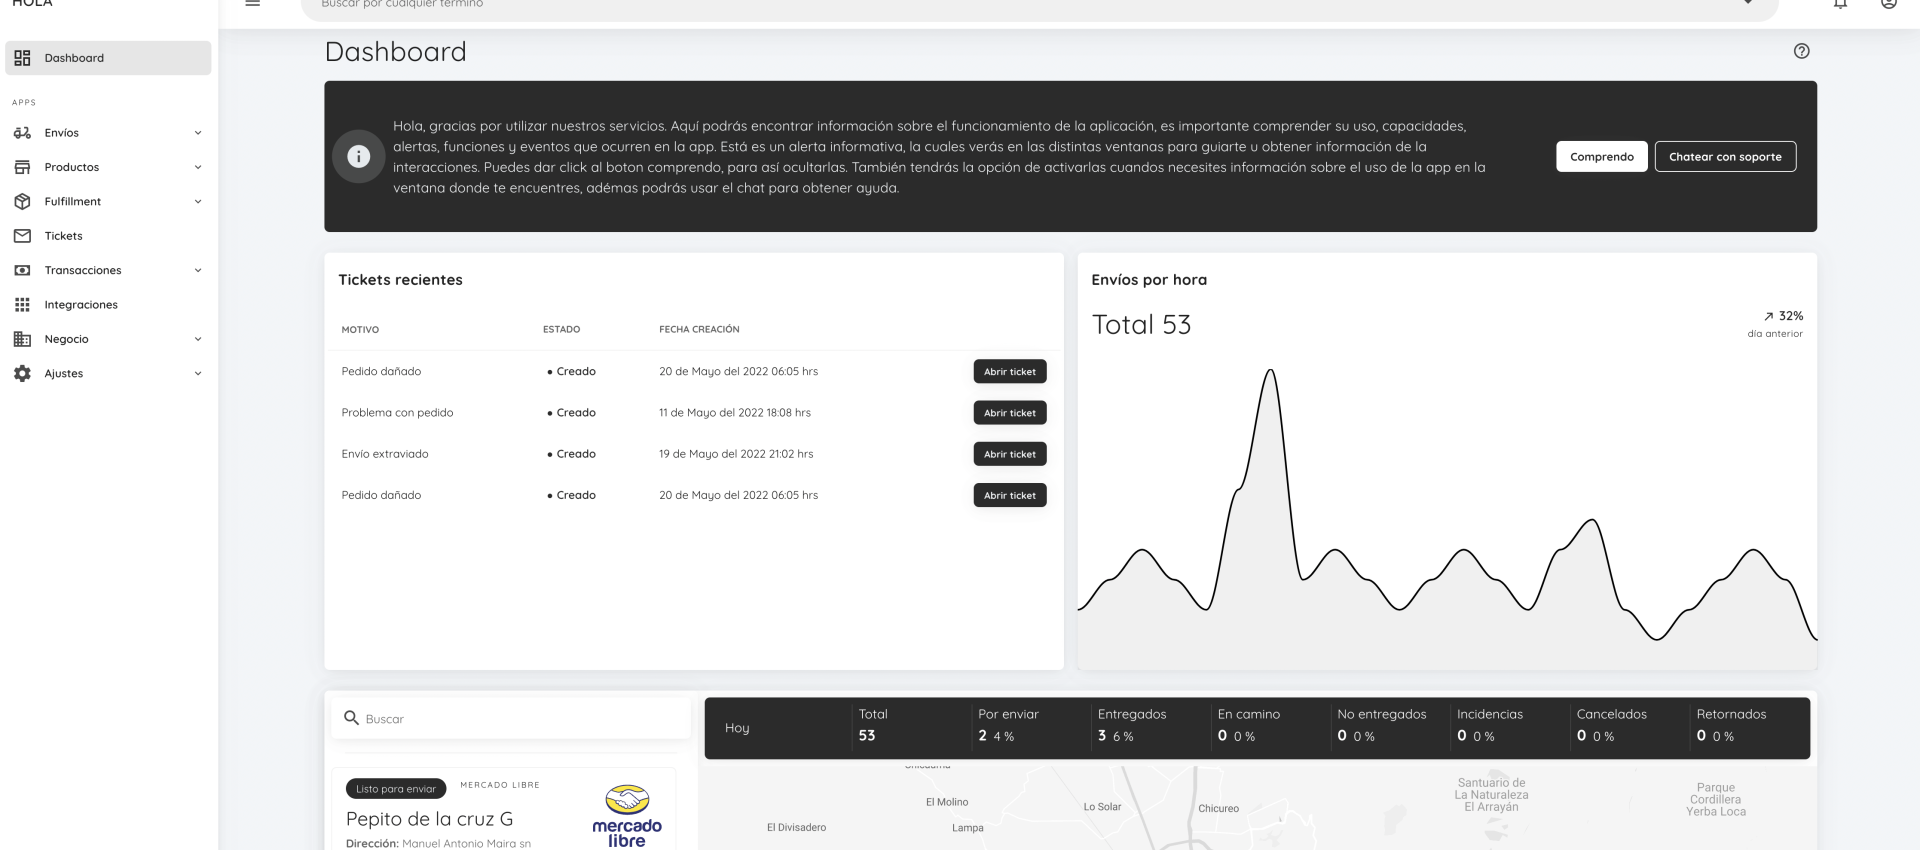This screenshot has height=850, width=1920.
Task: Click '19 de Mayo del 2022 21:02 hrs'
Action: pyautogui.click(x=736, y=454)
